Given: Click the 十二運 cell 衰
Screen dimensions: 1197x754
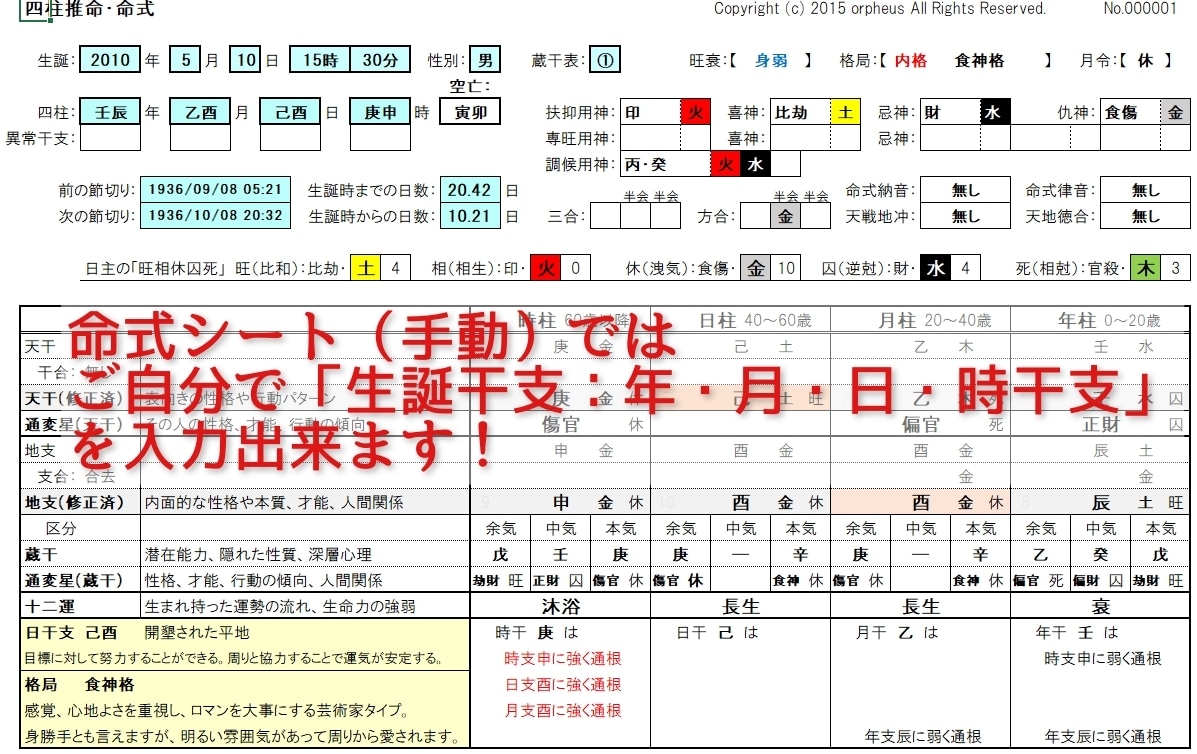Looking at the screenshot, I should 1100,606.
